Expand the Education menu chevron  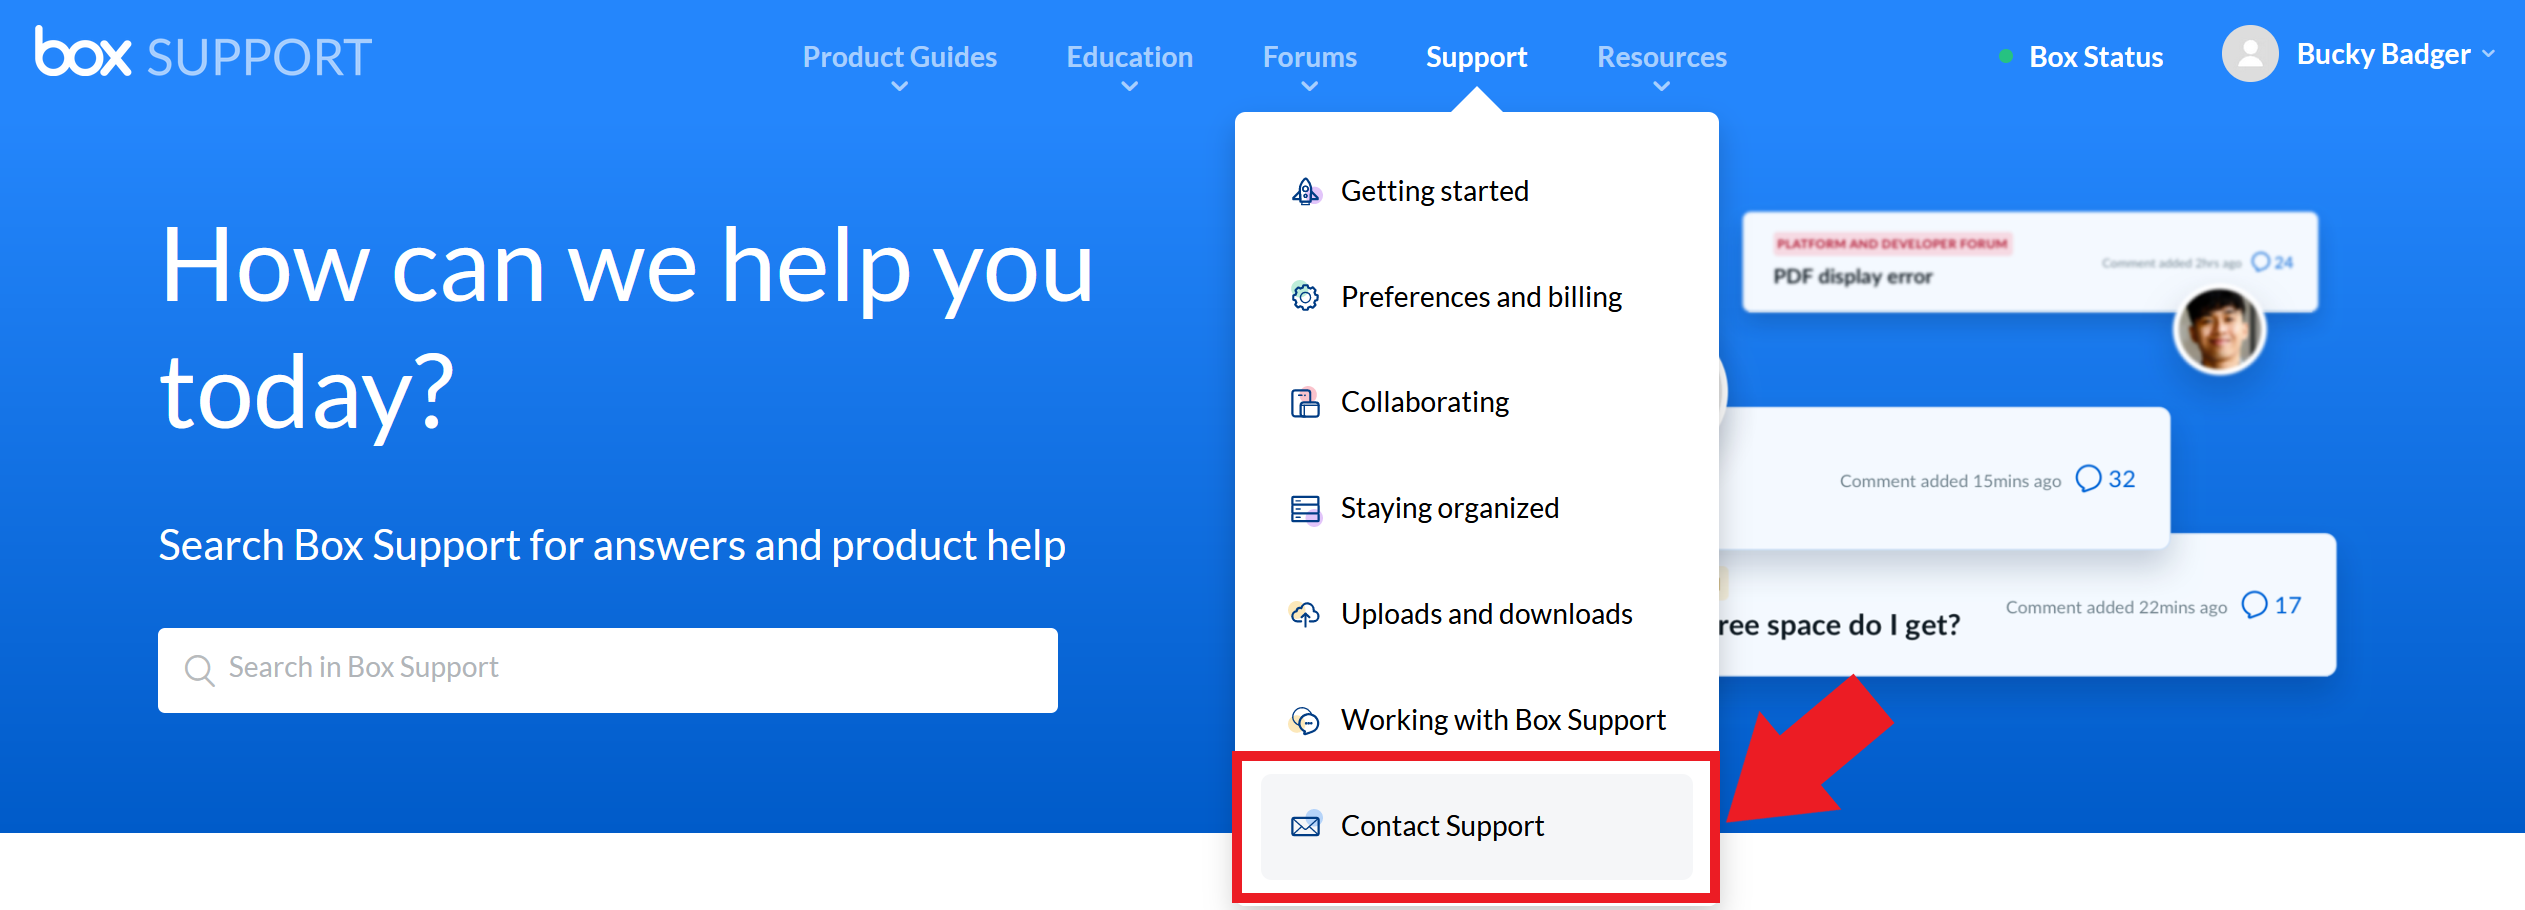tap(1130, 87)
